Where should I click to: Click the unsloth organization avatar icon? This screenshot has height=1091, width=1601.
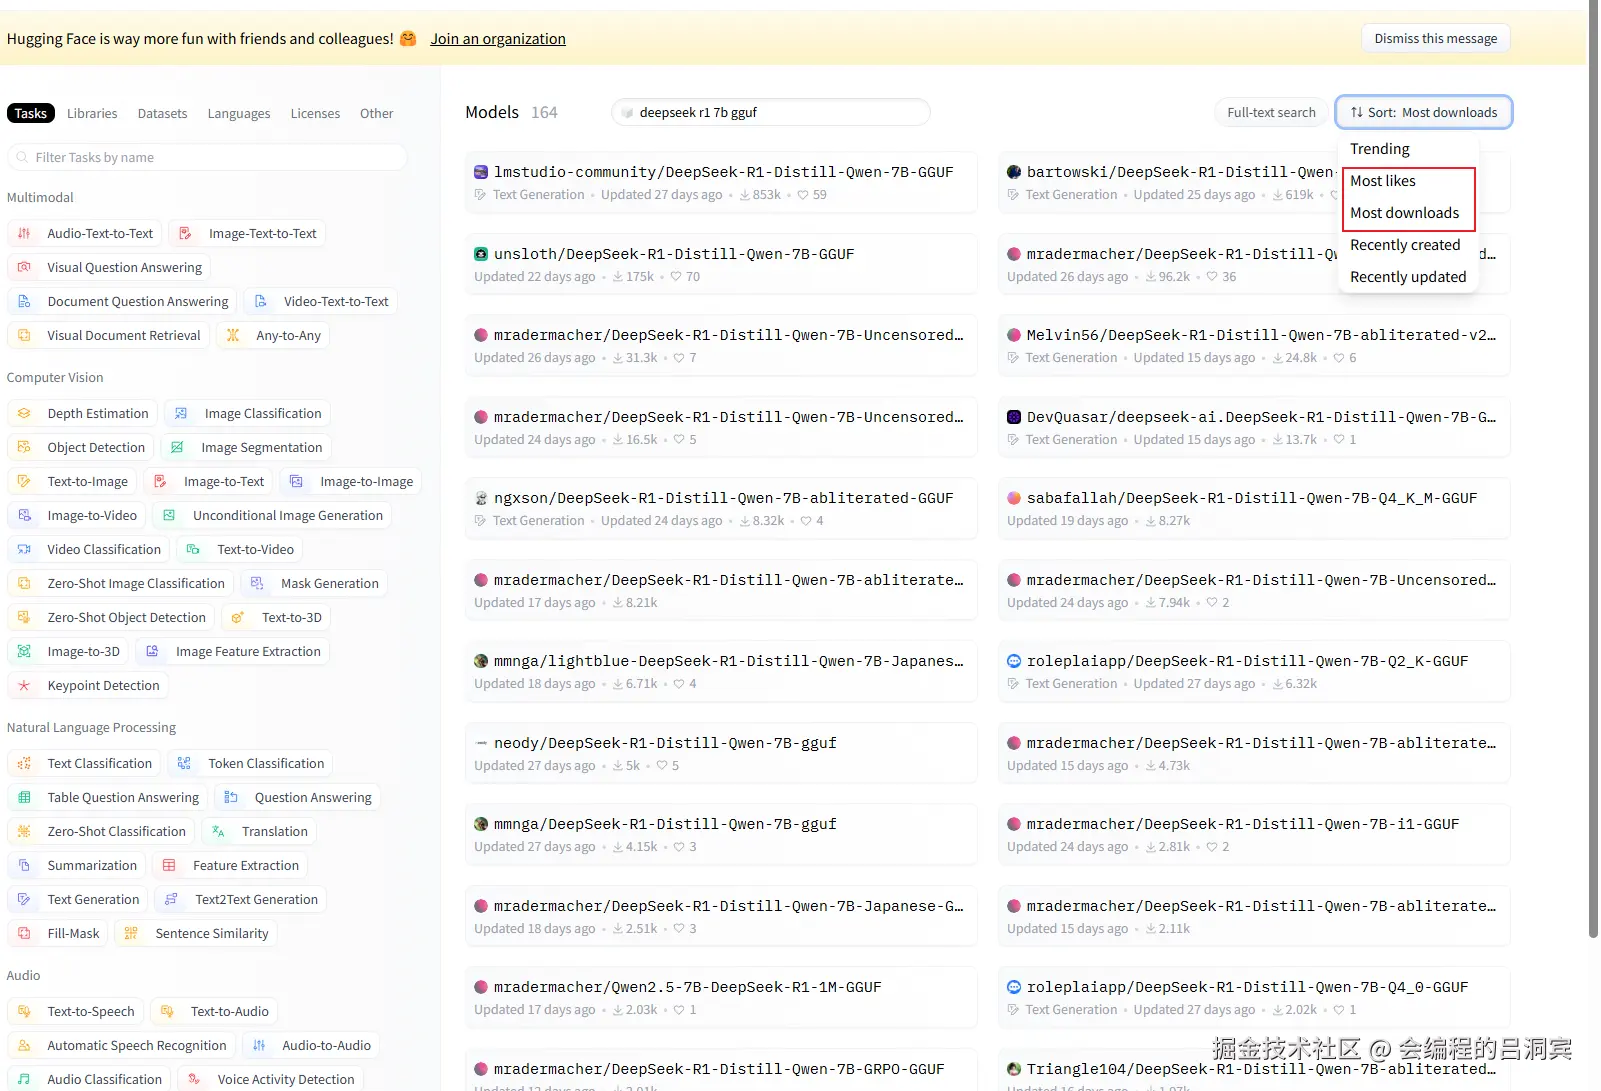click(481, 254)
